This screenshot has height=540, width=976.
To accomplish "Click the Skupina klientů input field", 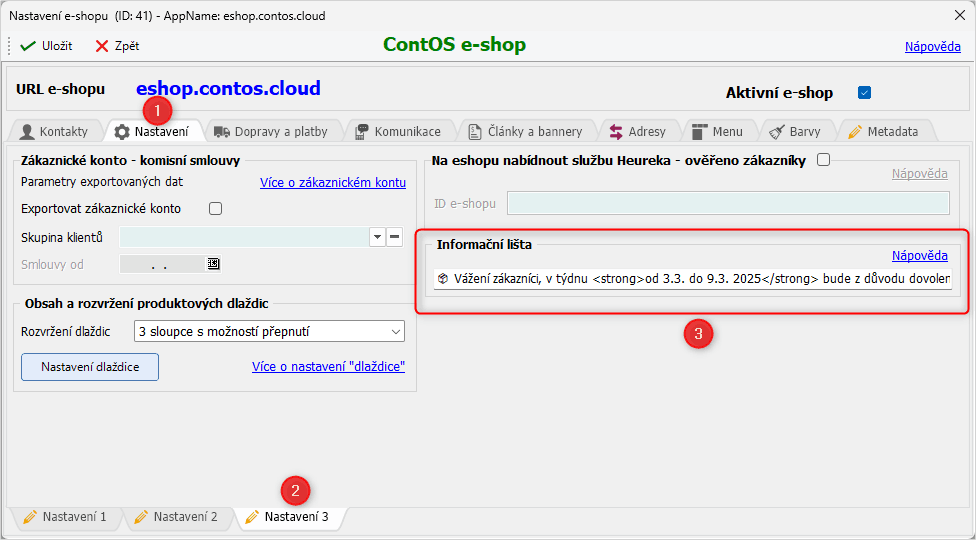I will (245, 237).
